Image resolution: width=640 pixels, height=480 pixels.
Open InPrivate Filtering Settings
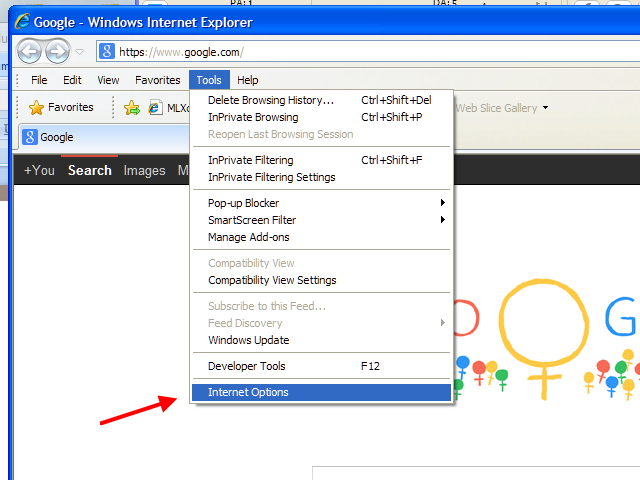click(x=321, y=177)
